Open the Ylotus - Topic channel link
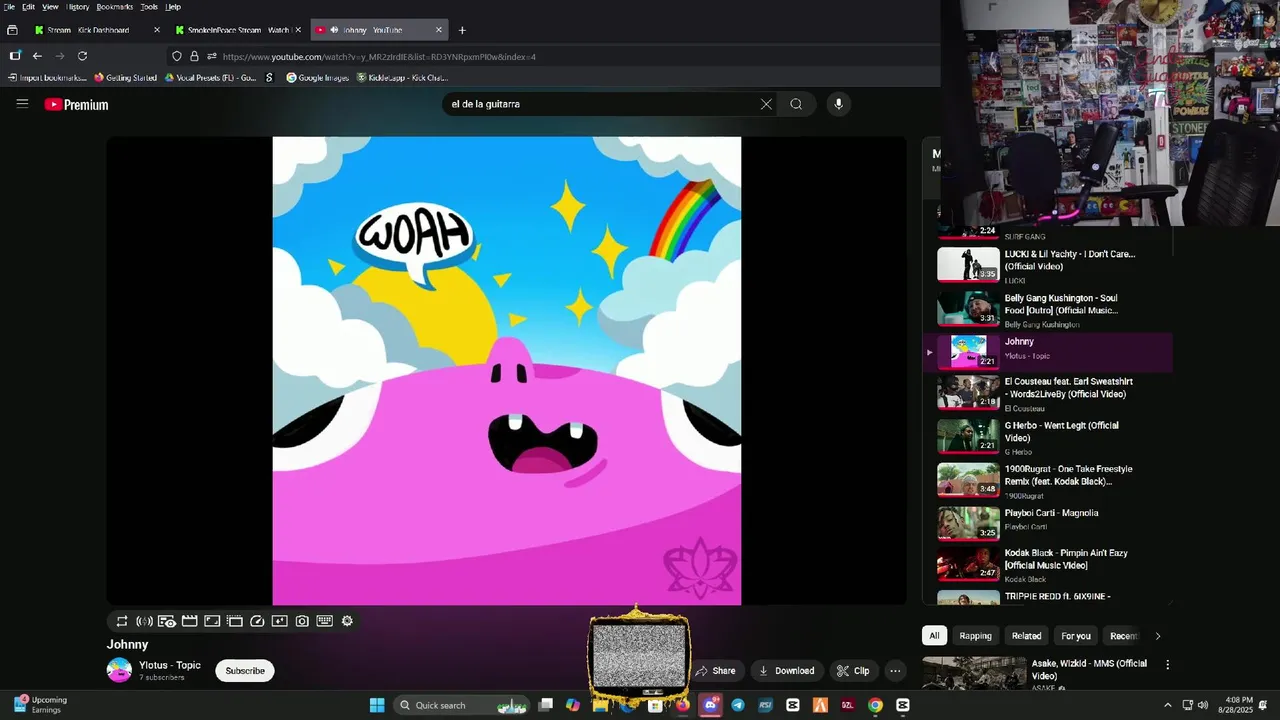The height and width of the screenshot is (720, 1280). (170, 665)
